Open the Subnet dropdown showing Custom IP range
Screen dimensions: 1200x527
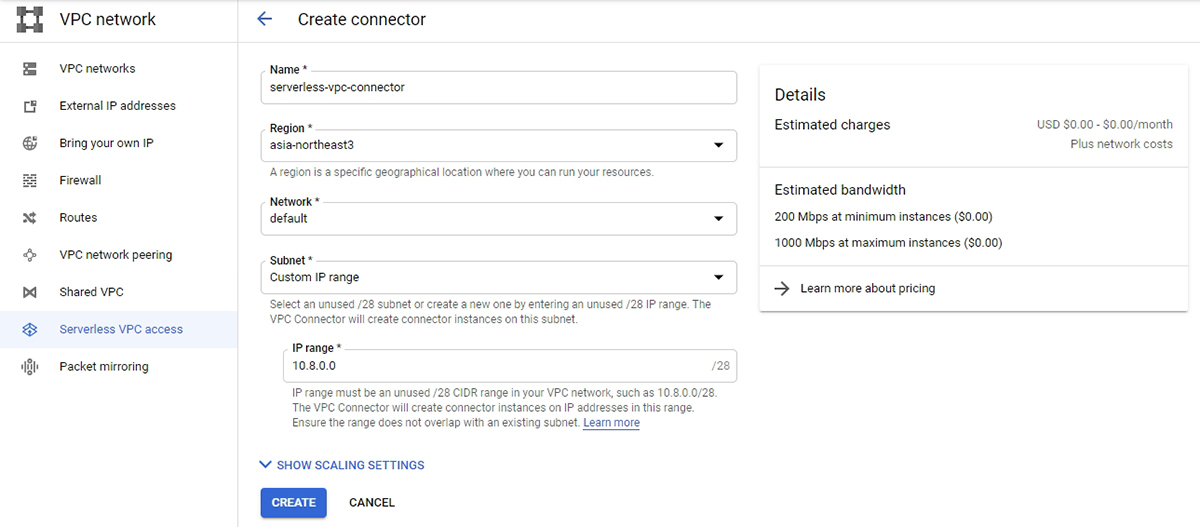[499, 277]
